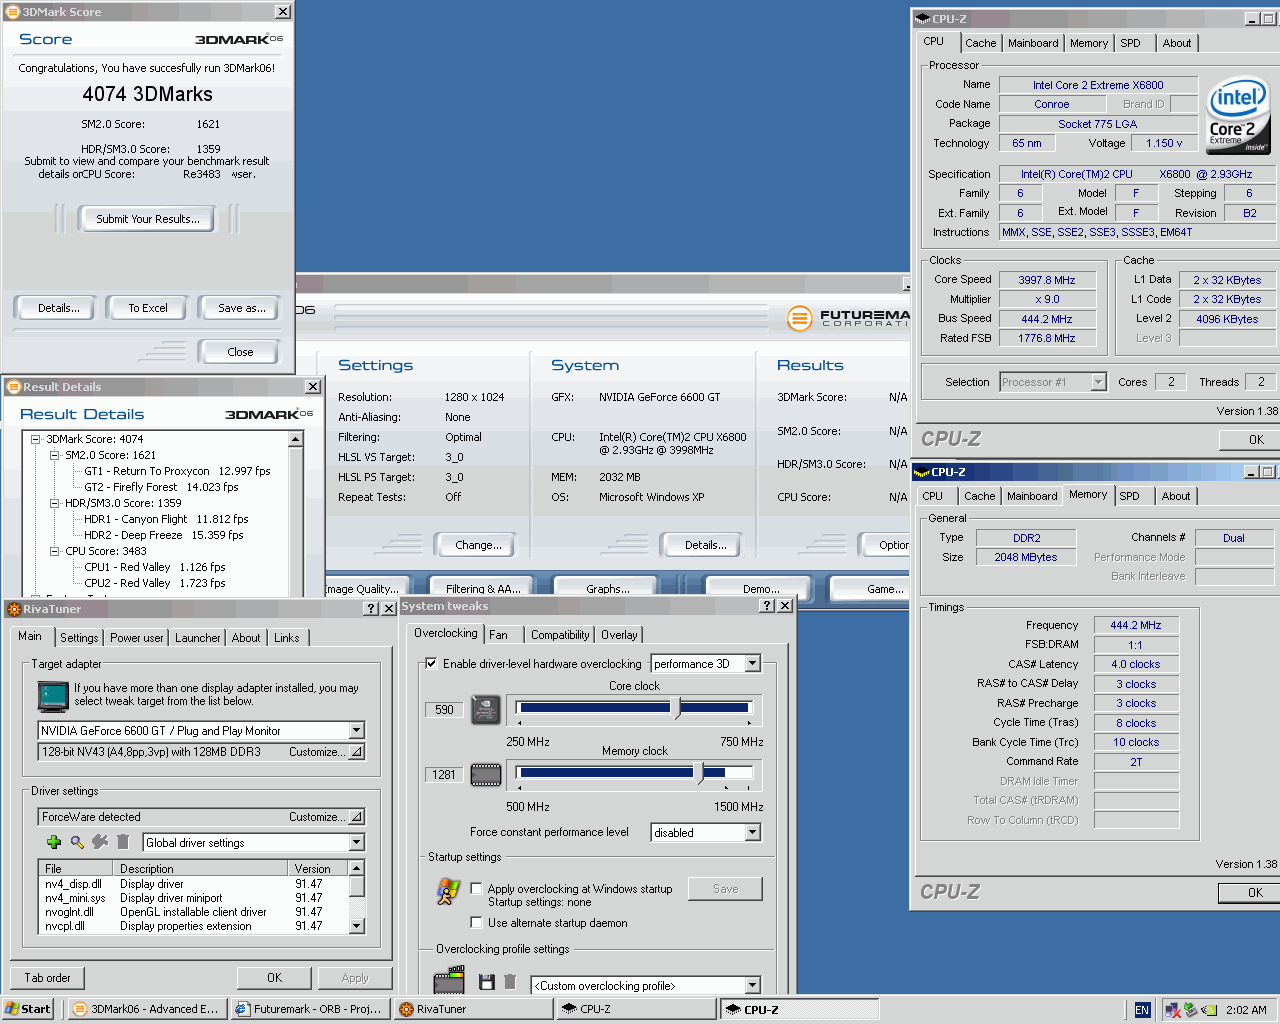Switch to Futuremark - ORB taskbar item

click(x=309, y=1009)
